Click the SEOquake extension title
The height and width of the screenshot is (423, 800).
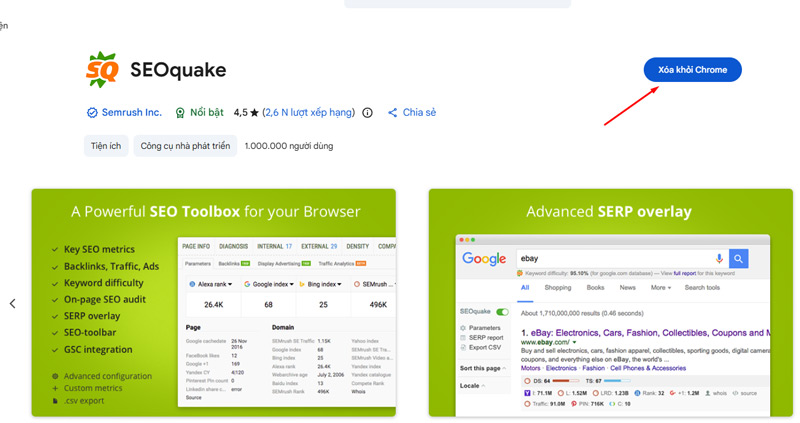[178, 70]
